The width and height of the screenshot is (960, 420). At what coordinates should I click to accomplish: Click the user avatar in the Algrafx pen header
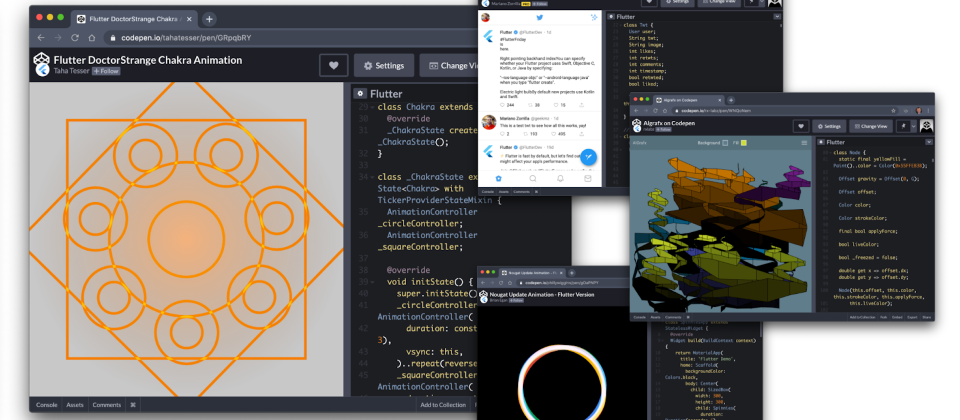(x=928, y=126)
